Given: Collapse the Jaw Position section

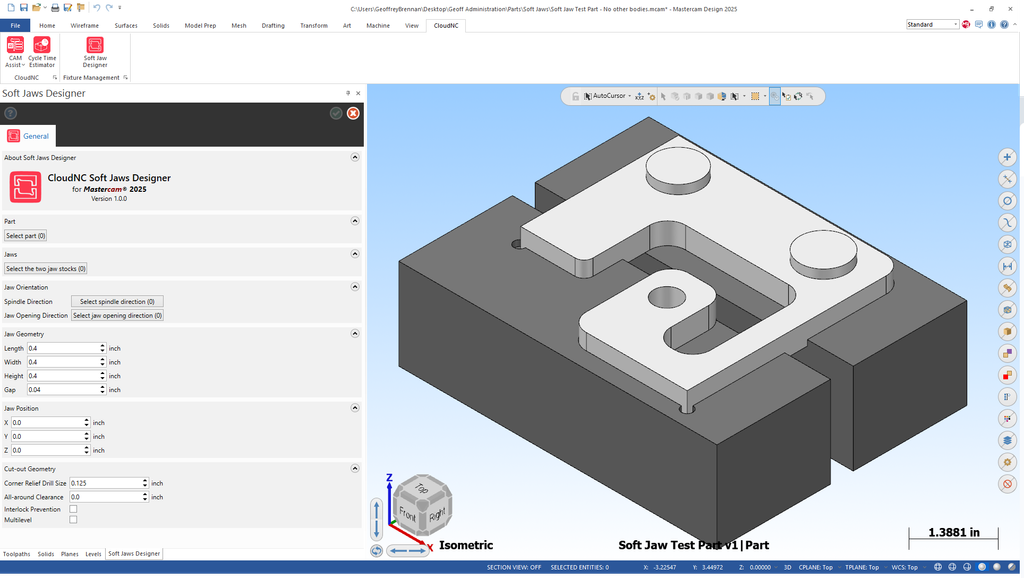Looking at the screenshot, I should pos(355,408).
